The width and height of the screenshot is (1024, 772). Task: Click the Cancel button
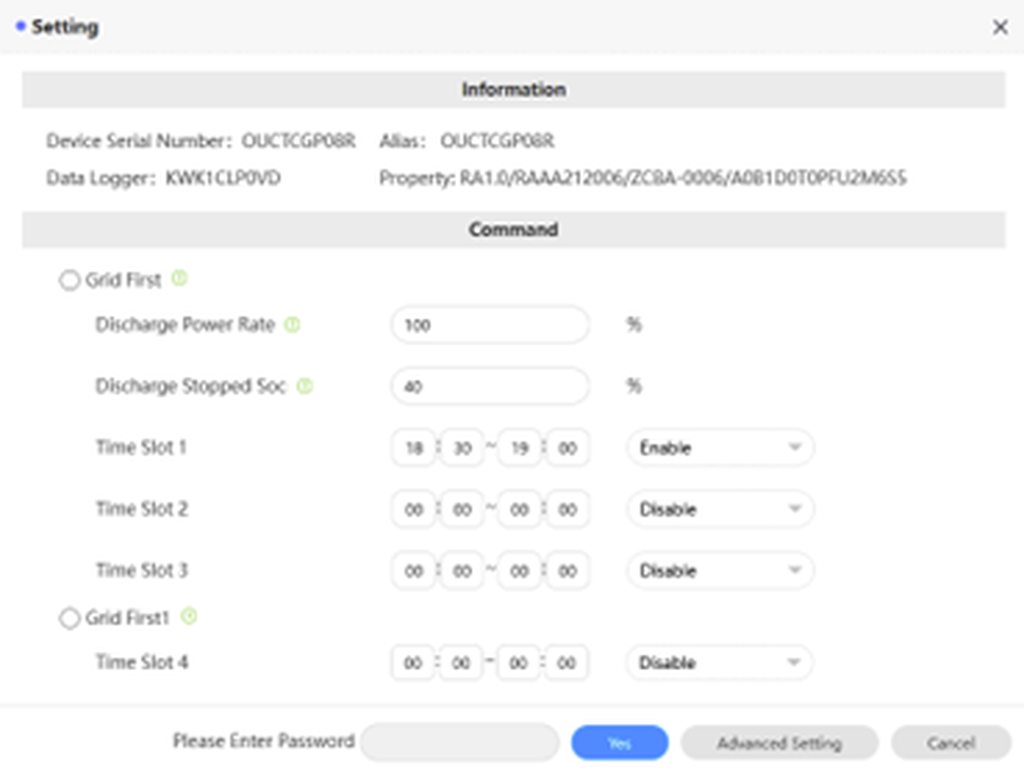[x=950, y=743]
